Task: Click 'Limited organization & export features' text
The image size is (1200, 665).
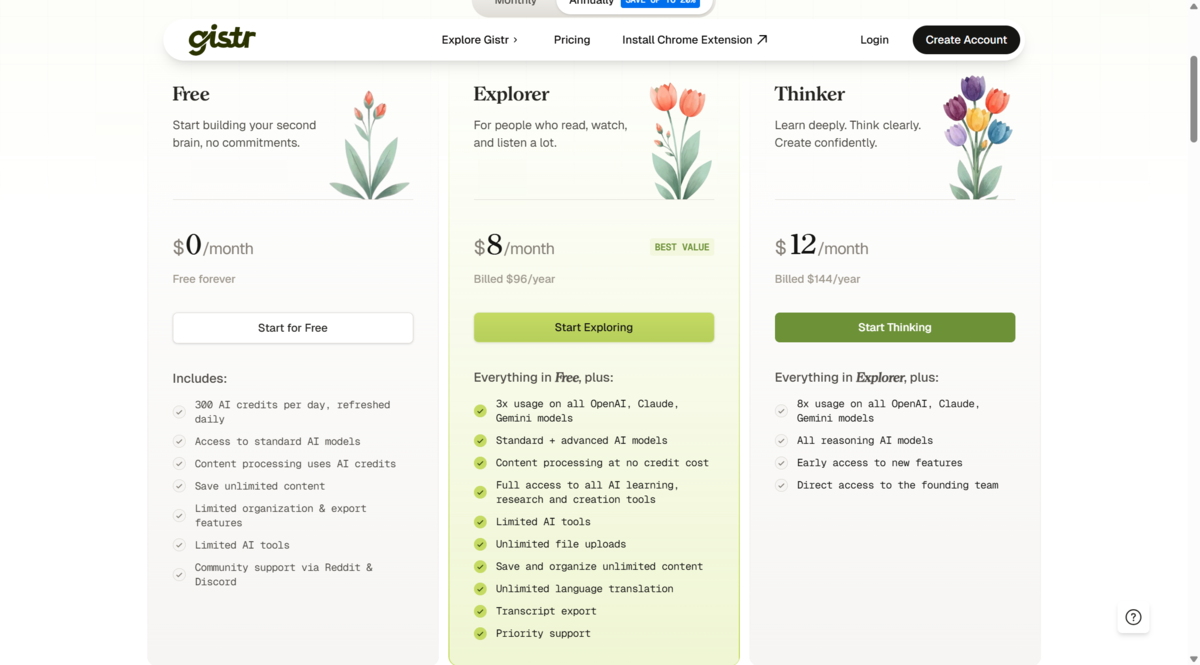Action: click(x=281, y=516)
